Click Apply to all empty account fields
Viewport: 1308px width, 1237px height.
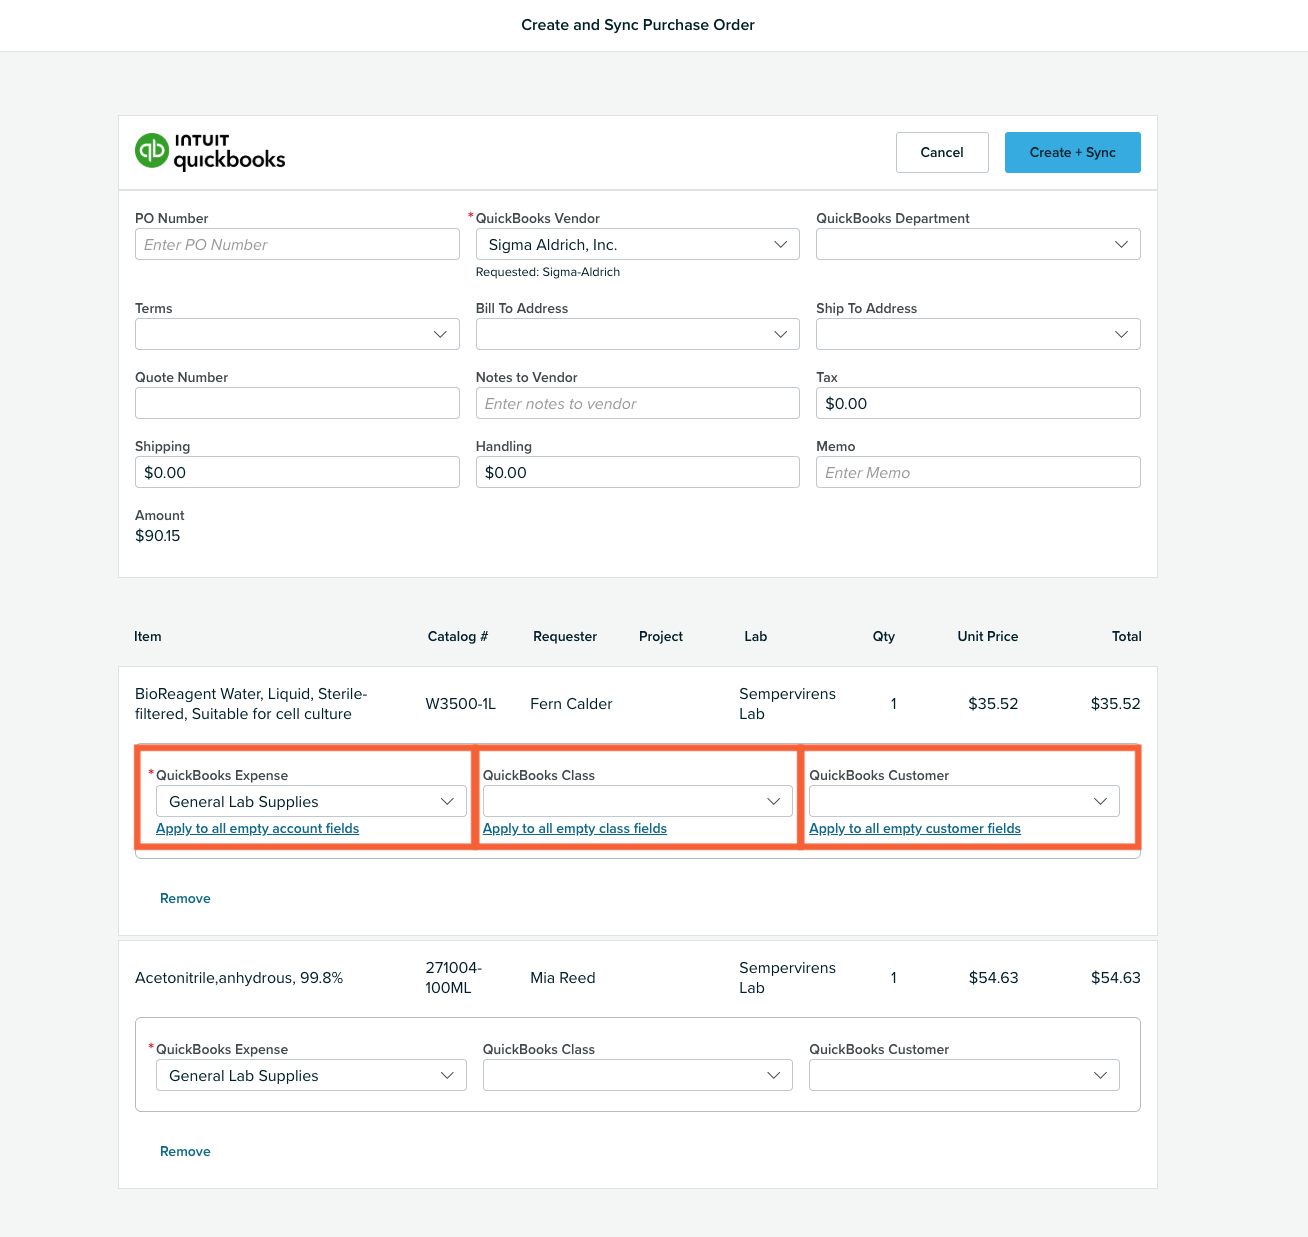(257, 828)
